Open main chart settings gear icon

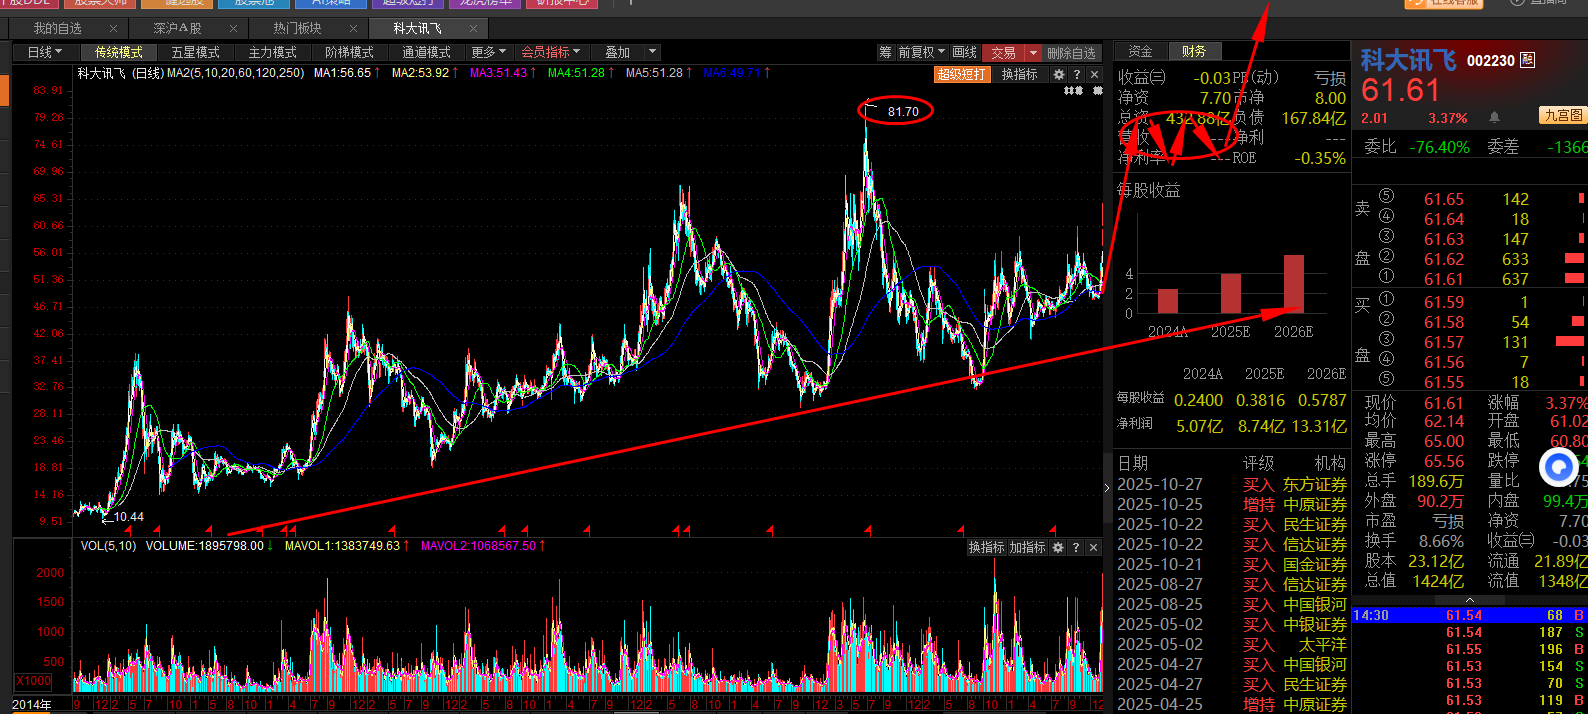coord(1059,75)
